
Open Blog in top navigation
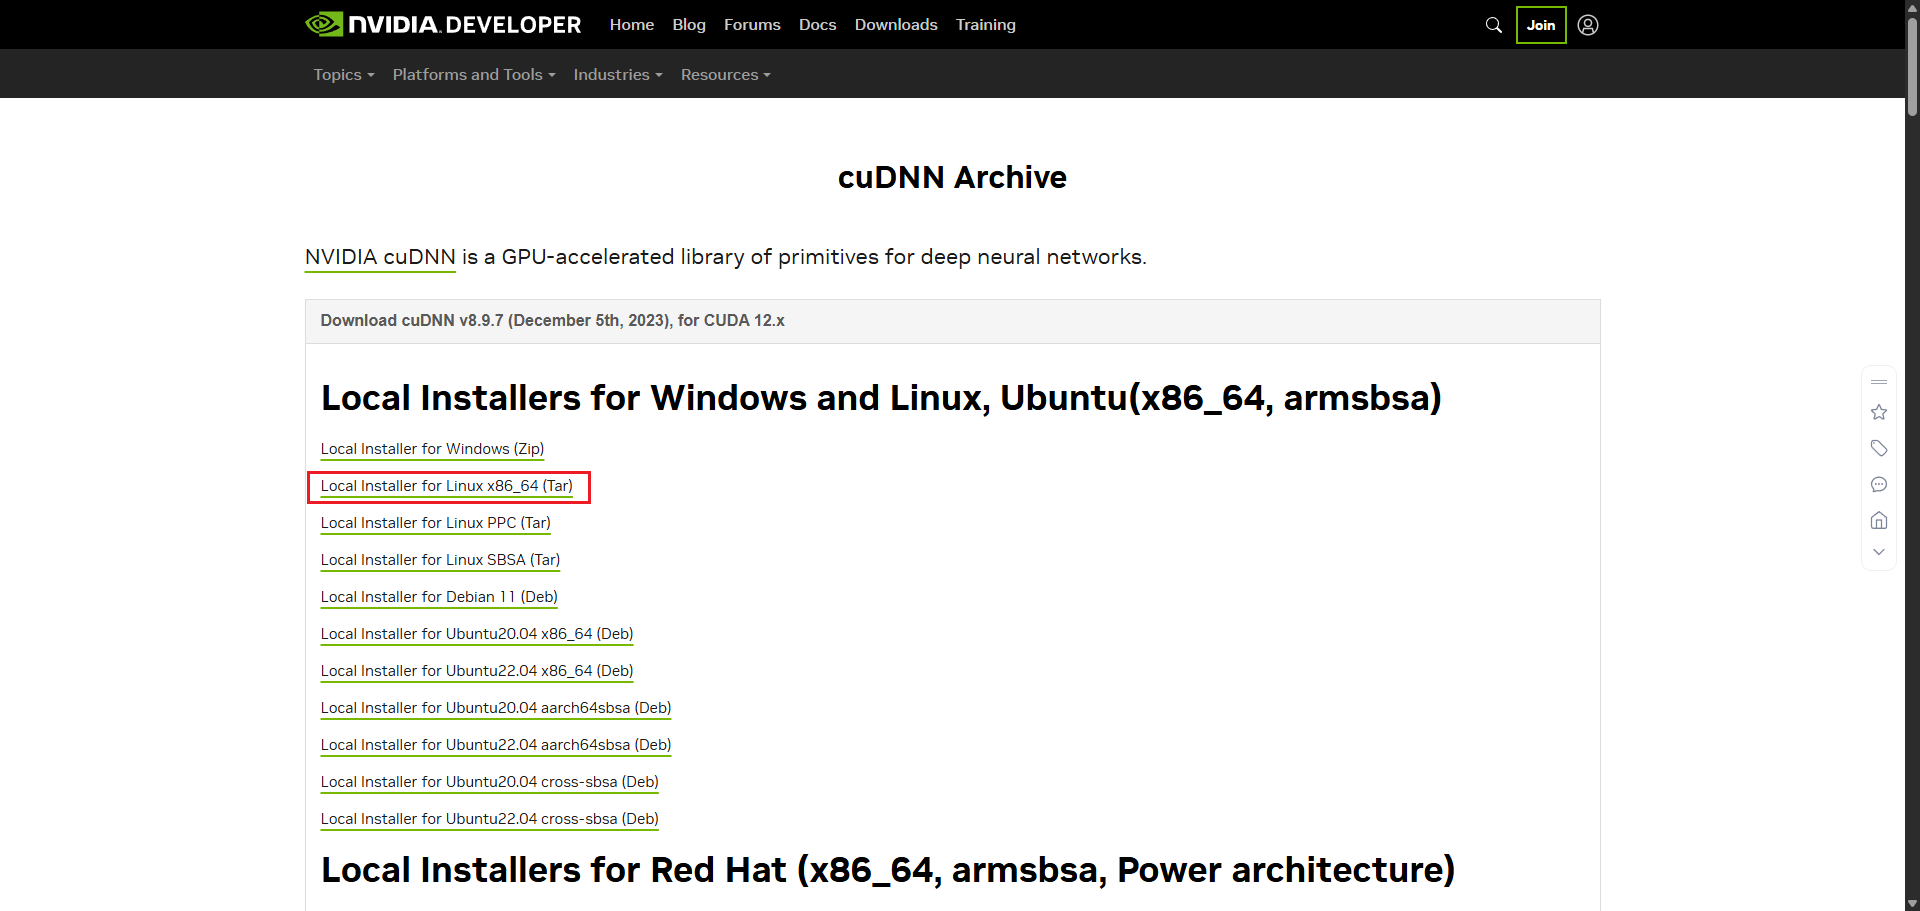[689, 25]
